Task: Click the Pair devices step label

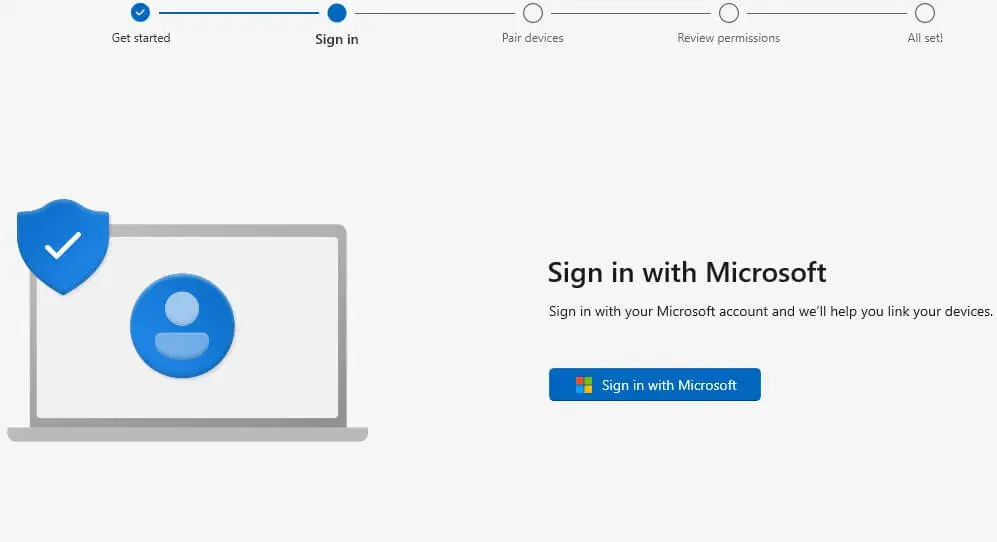Action: [x=533, y=38]
